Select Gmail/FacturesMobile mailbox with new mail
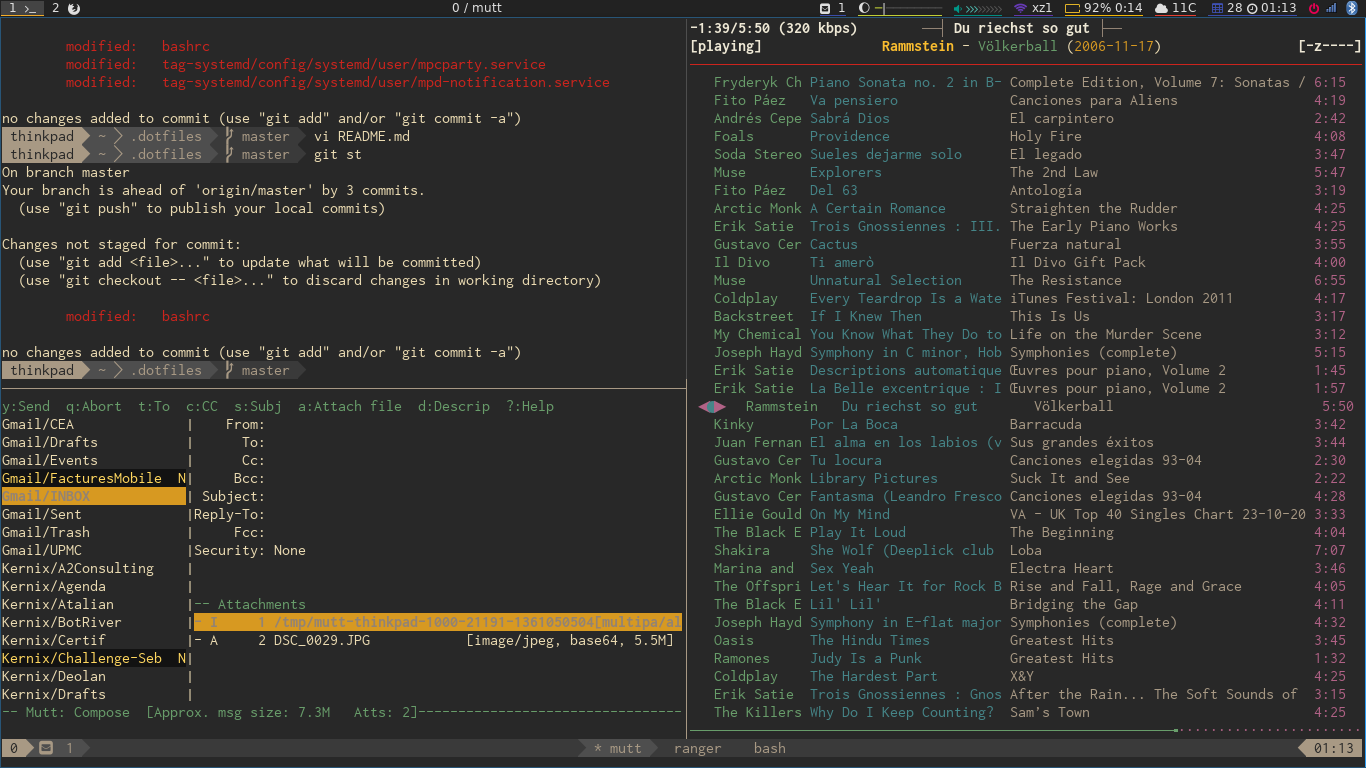Viewport: 1366px width, 768px height. click(x=93, y=478)
